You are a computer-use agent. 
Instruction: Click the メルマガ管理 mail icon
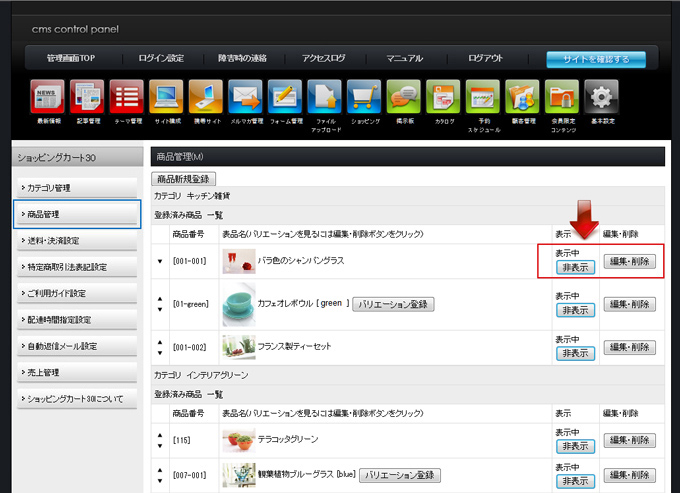(x=245, y=98)
